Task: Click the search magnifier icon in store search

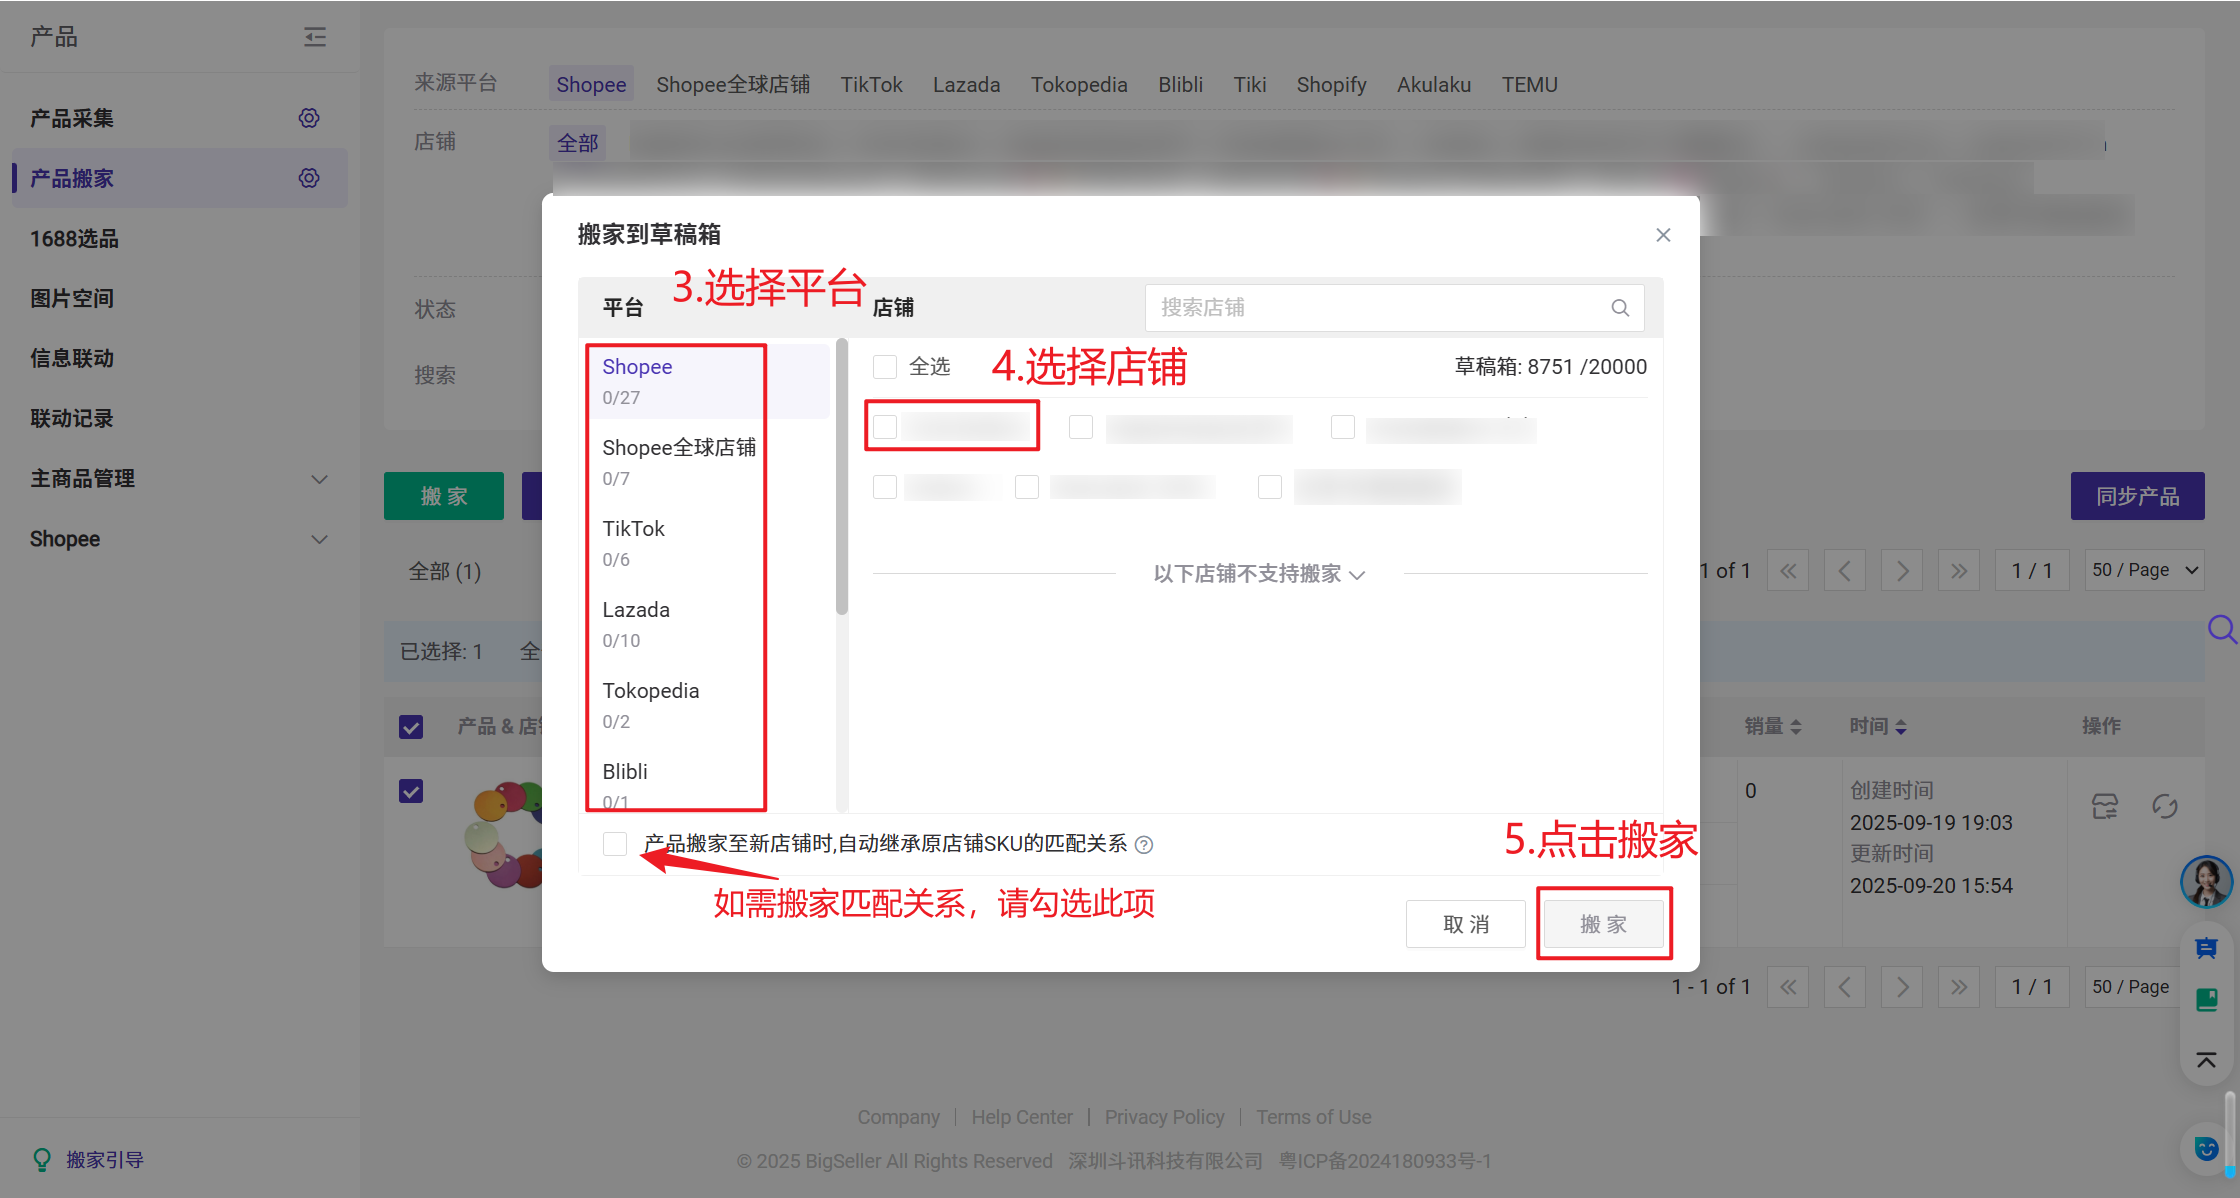Action: (1620, 308)
